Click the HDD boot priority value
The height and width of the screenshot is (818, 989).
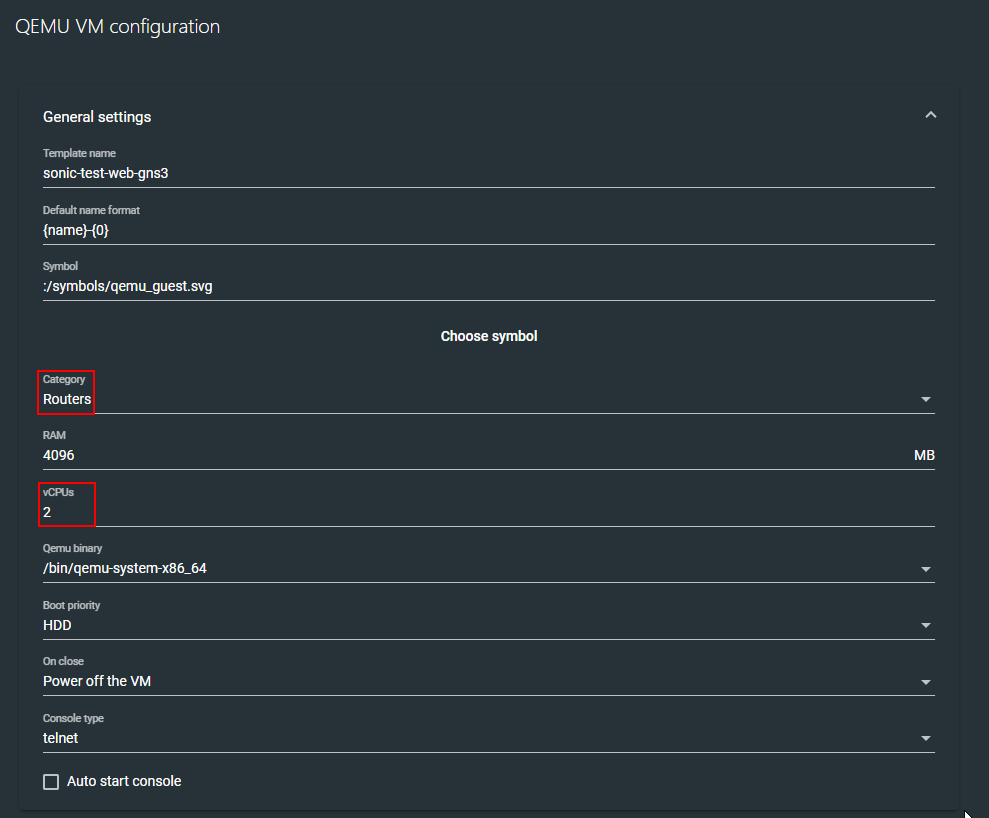click(57, 625)
